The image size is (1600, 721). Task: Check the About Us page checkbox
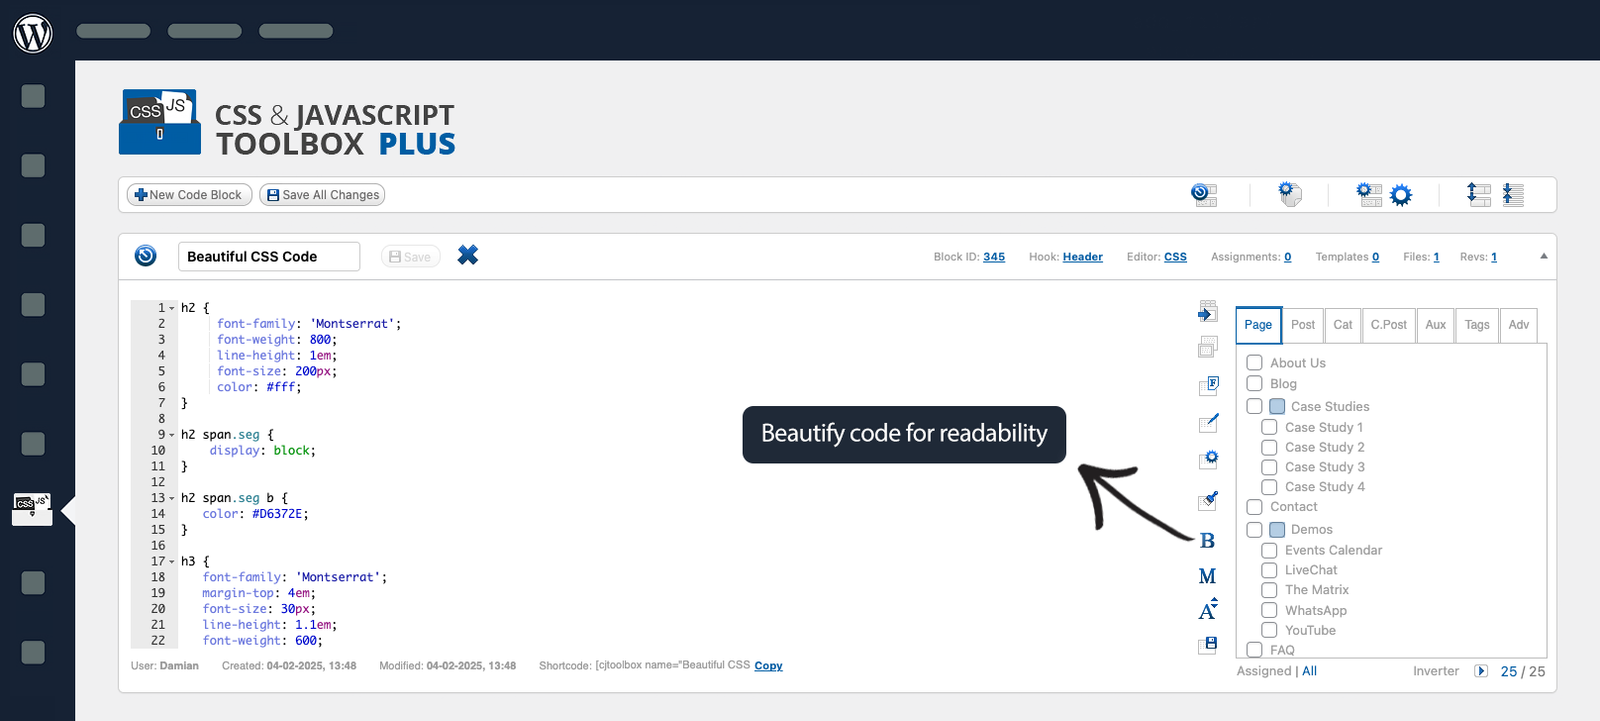click(1254, 363)
